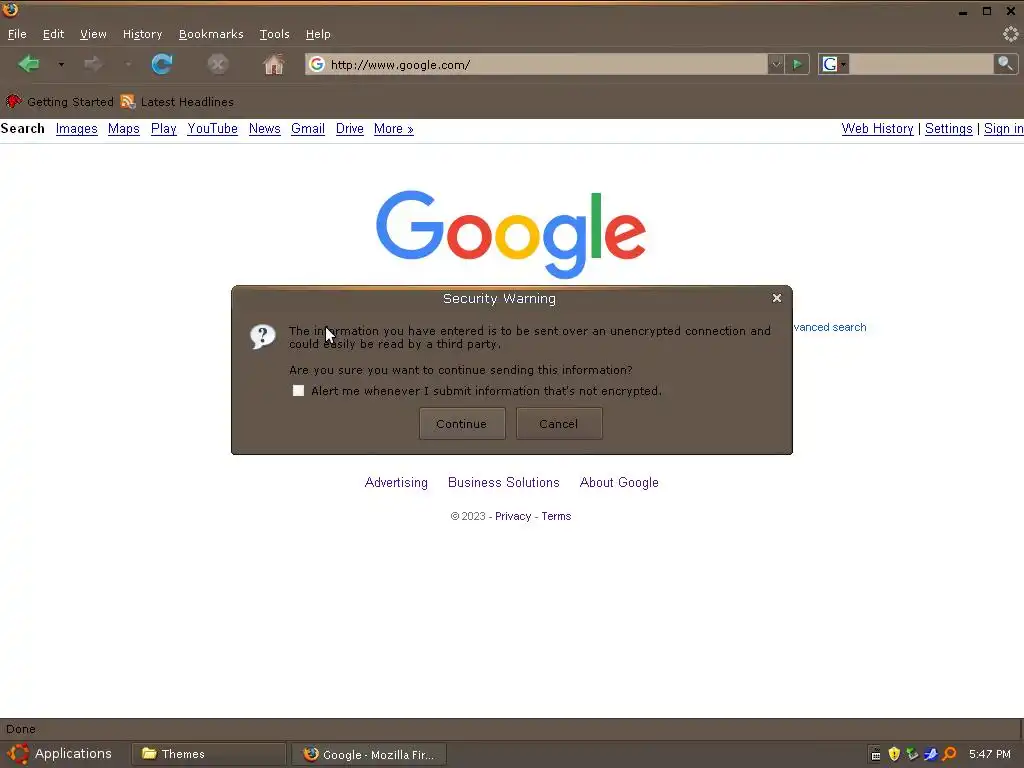This screenshot has width=1024, height=768.
Task: Click the magnifier search button in the search box
Action: 1005,64
